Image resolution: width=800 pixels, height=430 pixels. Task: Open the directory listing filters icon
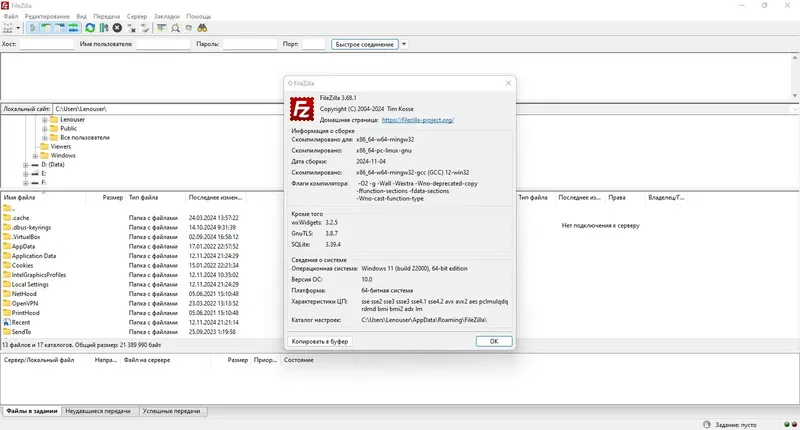[x=162, y=28]
